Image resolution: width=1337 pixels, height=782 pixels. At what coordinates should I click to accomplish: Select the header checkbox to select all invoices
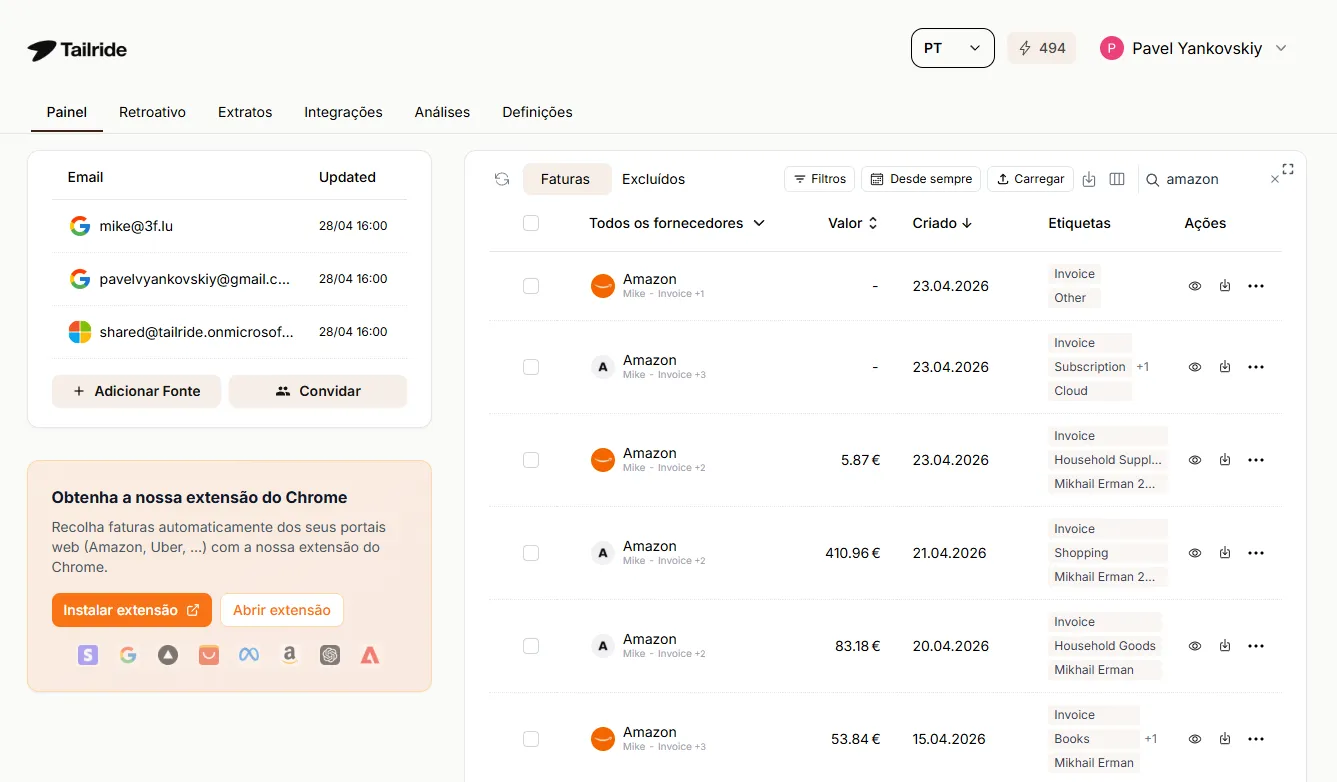click(x=531, y=223)
